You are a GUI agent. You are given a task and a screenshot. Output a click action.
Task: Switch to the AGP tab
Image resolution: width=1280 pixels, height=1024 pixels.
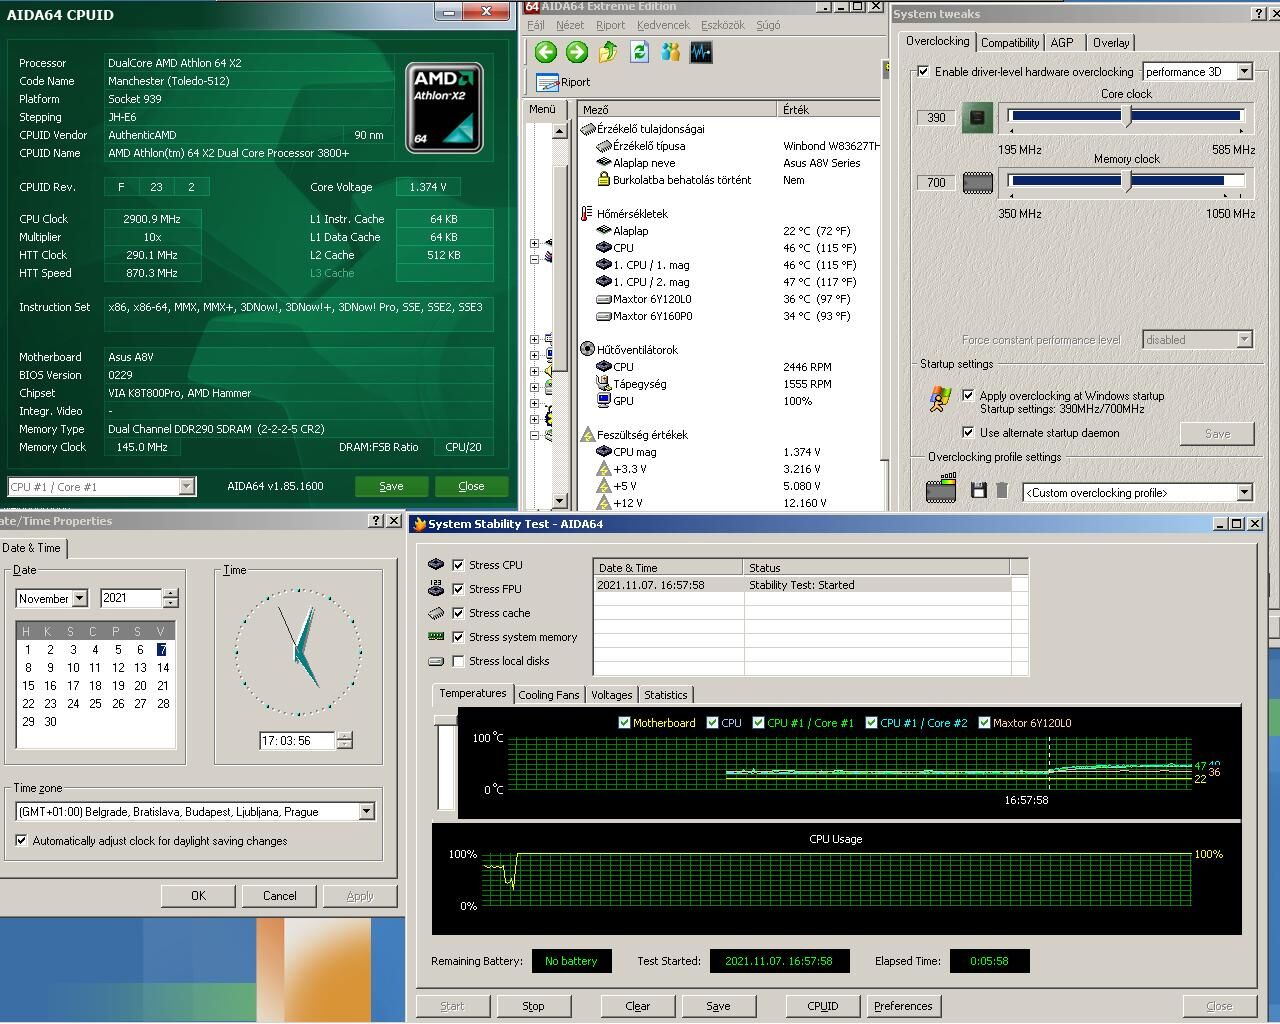1062,43
